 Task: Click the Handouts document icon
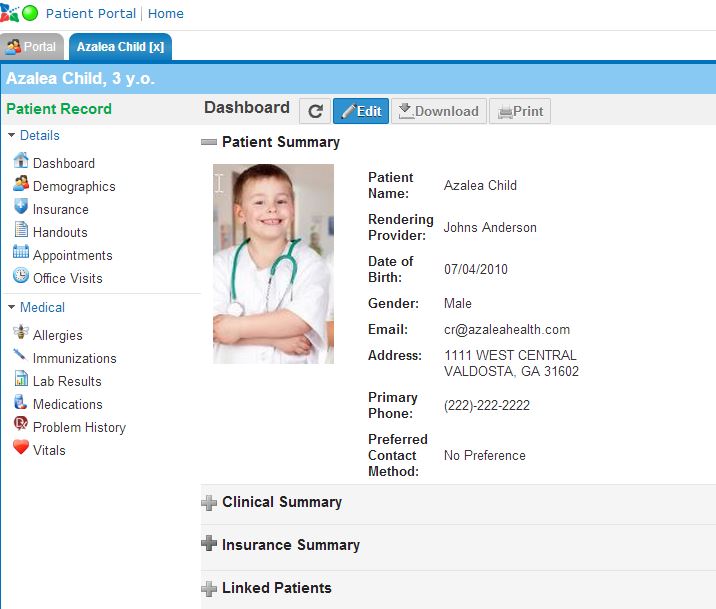pos(21,229)
